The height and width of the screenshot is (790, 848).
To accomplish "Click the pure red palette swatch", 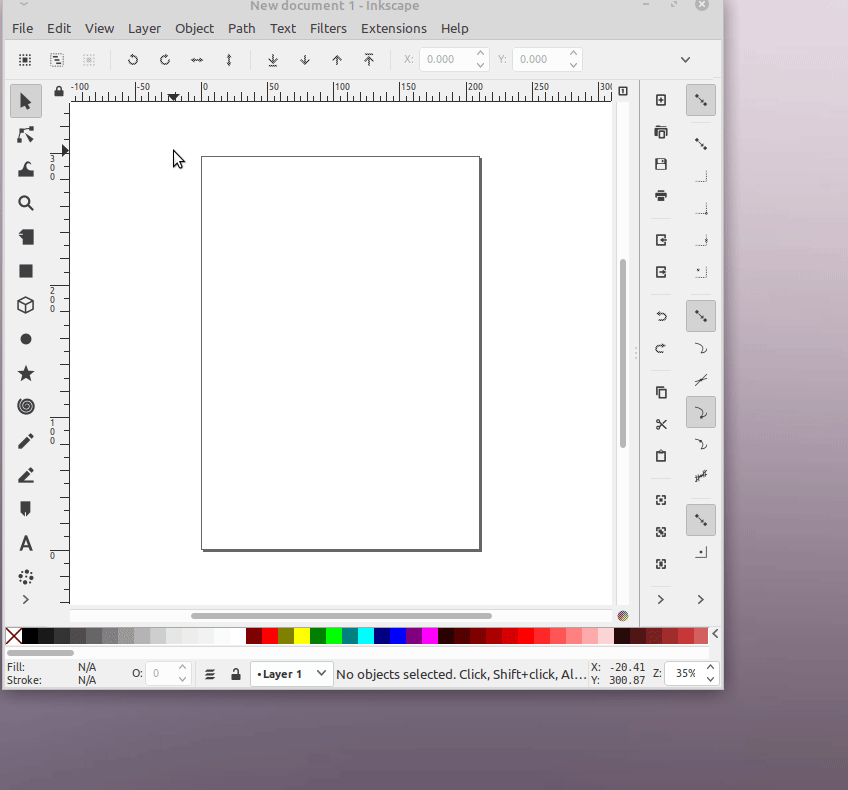I will (270, 636).
